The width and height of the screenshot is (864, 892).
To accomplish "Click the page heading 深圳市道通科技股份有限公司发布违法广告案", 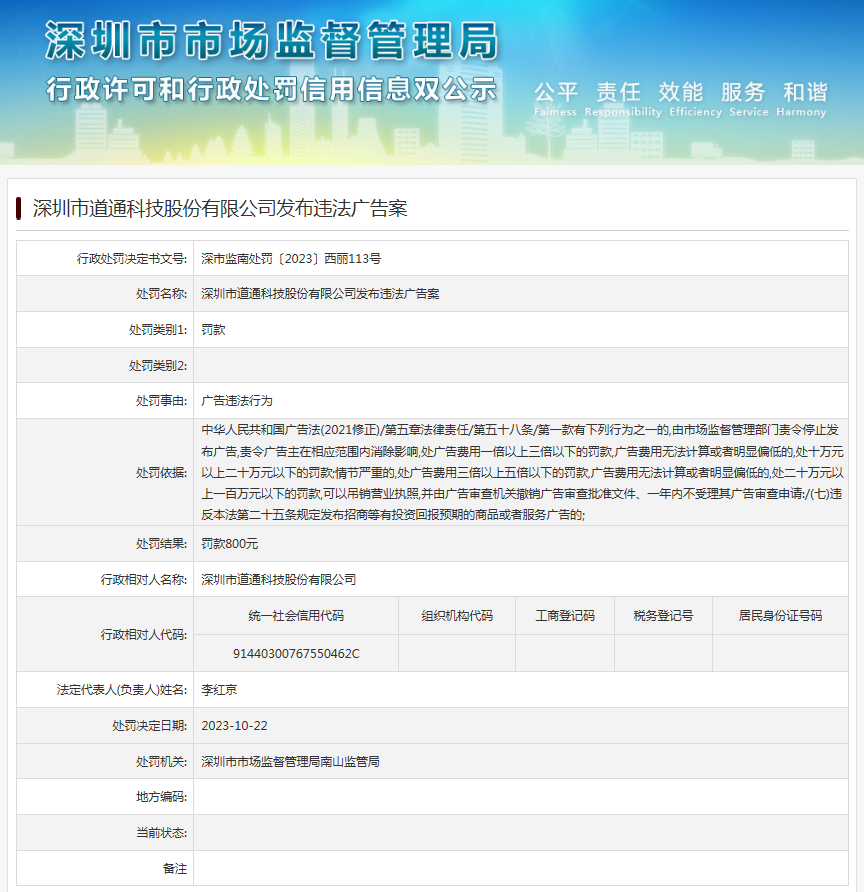I will click(x=220, y=208).
